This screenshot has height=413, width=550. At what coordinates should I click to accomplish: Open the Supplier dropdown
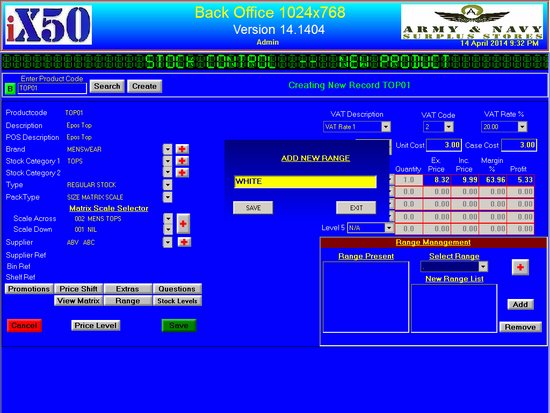pyautogui.click(x=168, y=242)
